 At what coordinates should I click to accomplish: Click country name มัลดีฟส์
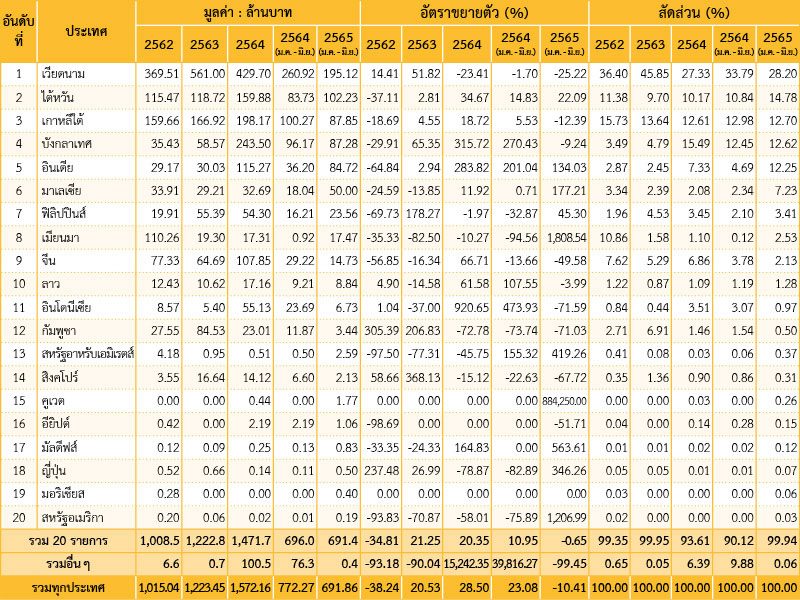[60, 447]
